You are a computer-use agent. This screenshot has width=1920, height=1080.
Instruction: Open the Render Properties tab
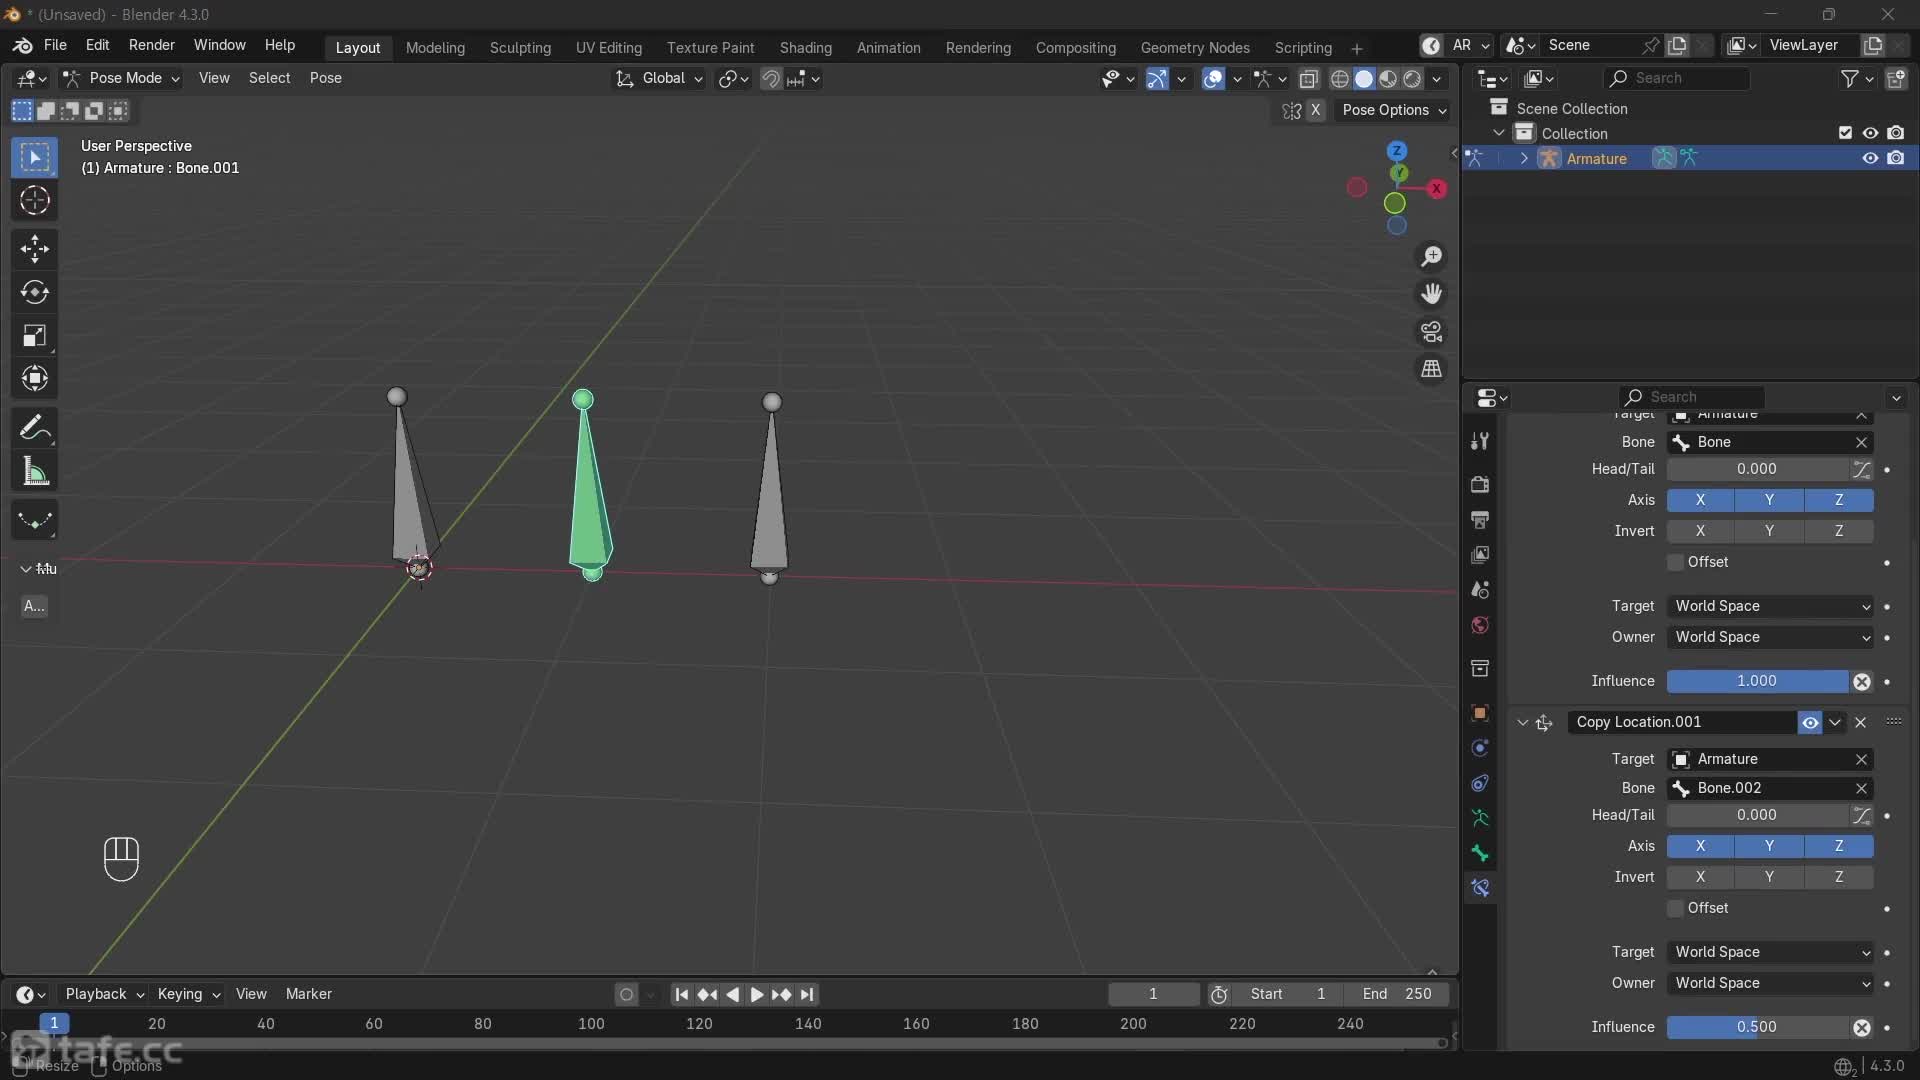[1480, 484]
